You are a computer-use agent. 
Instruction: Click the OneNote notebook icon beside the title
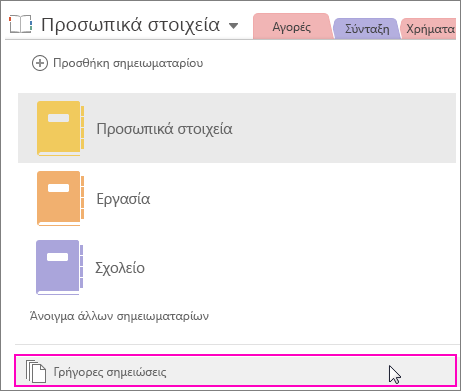[21, 24]
